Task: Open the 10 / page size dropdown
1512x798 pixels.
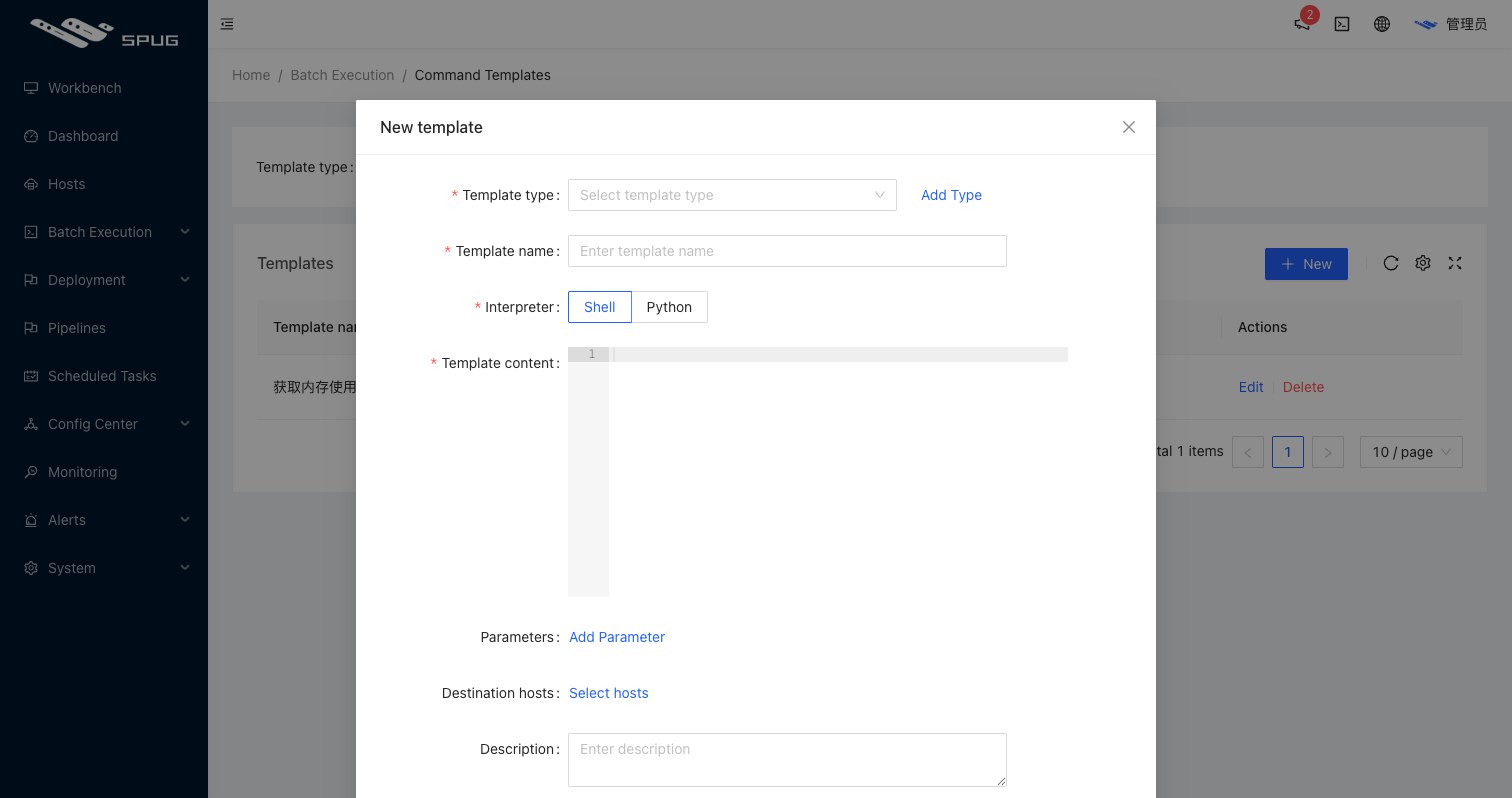Action: (x=1411, y=452)
